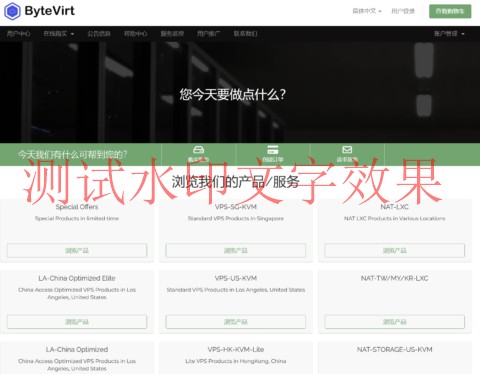Expand the 在线购买 menu in the navigation bar
The height and width of the screenshot is (374, 480).
[59, 34]
